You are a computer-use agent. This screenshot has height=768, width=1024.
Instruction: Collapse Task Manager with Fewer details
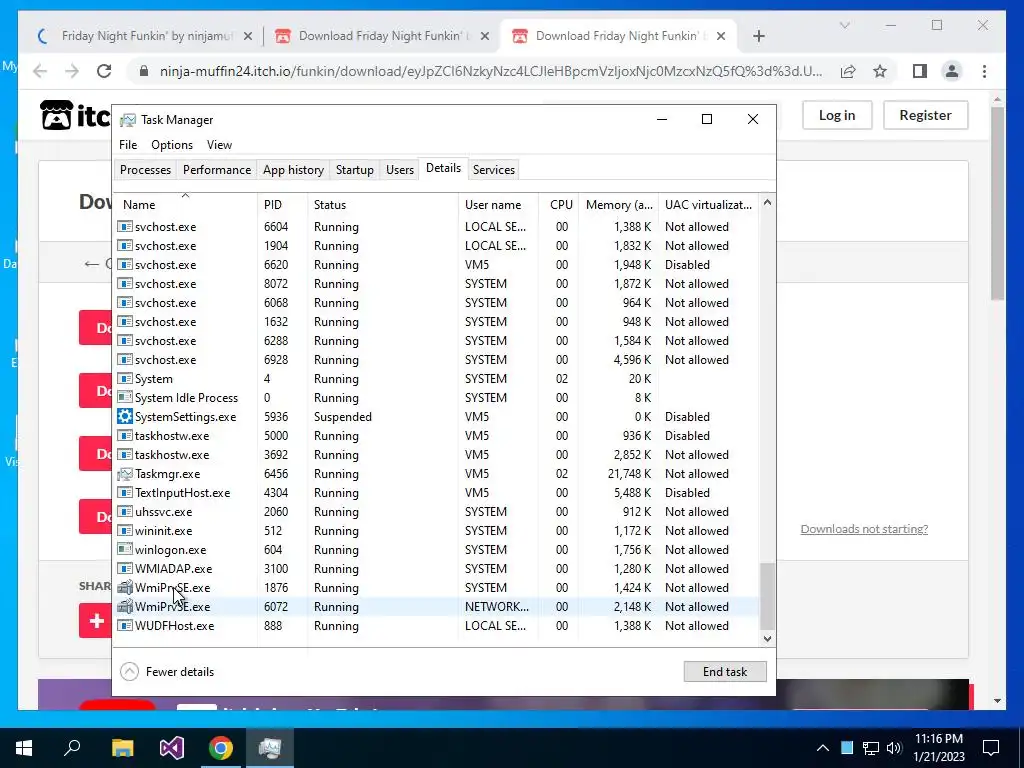coord(167,672)
